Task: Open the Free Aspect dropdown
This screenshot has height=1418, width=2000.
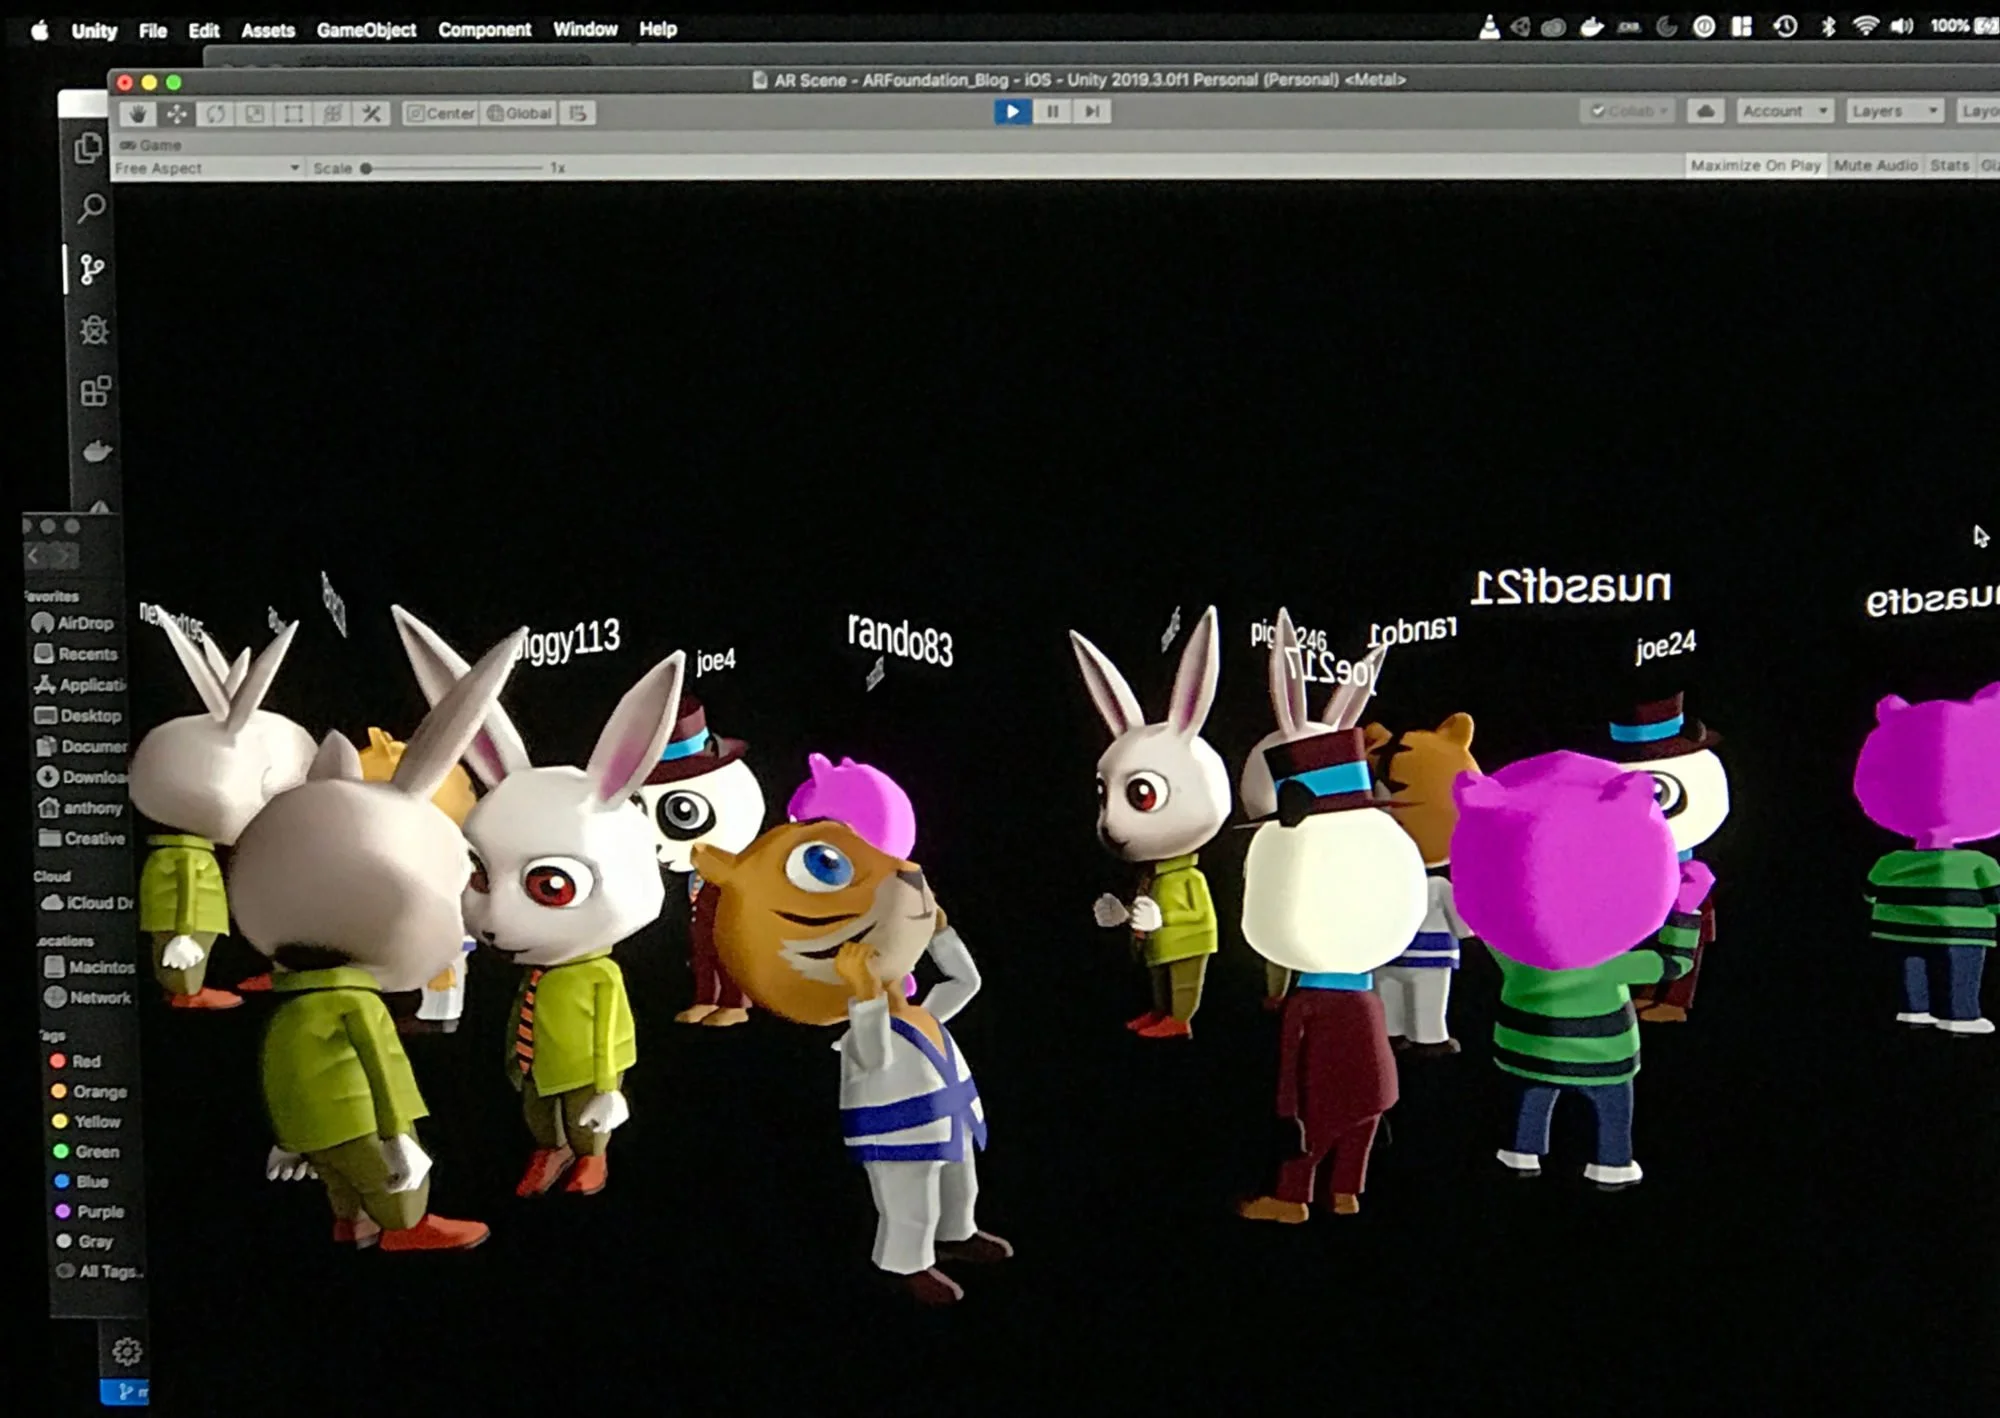Action: point(207,168)
